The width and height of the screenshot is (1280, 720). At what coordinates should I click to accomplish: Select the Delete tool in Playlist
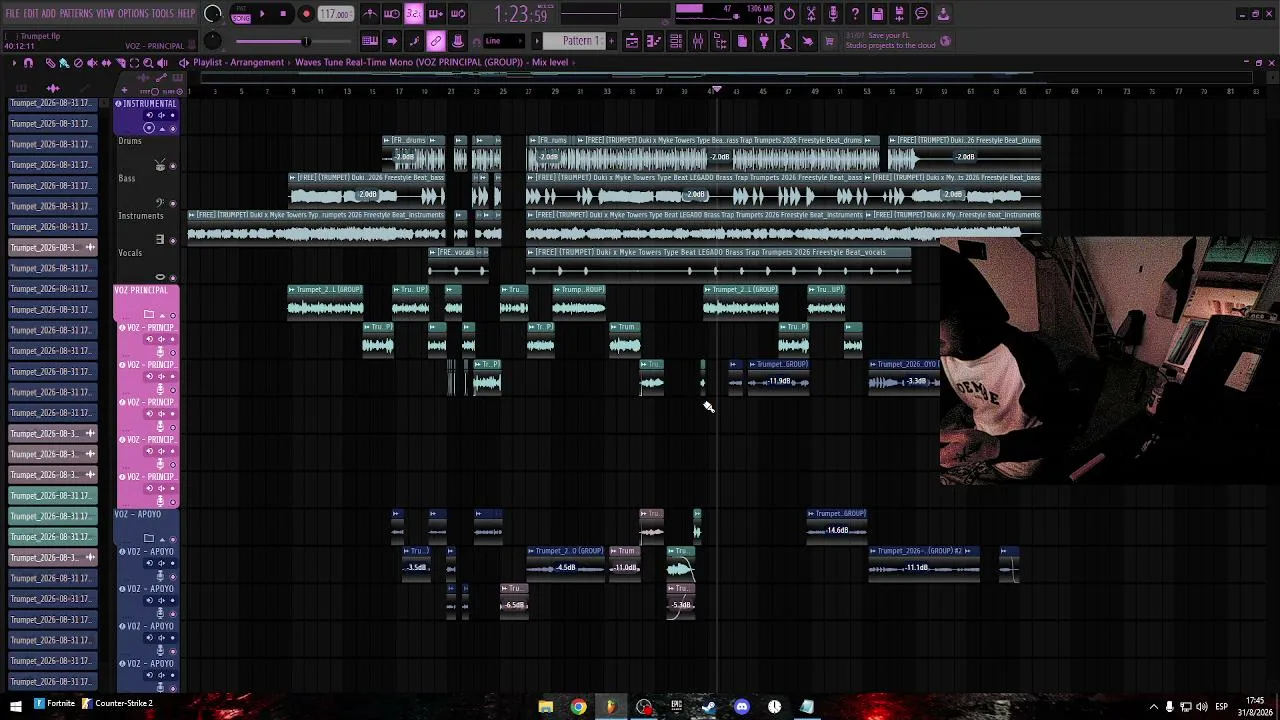tap(78, 63)
